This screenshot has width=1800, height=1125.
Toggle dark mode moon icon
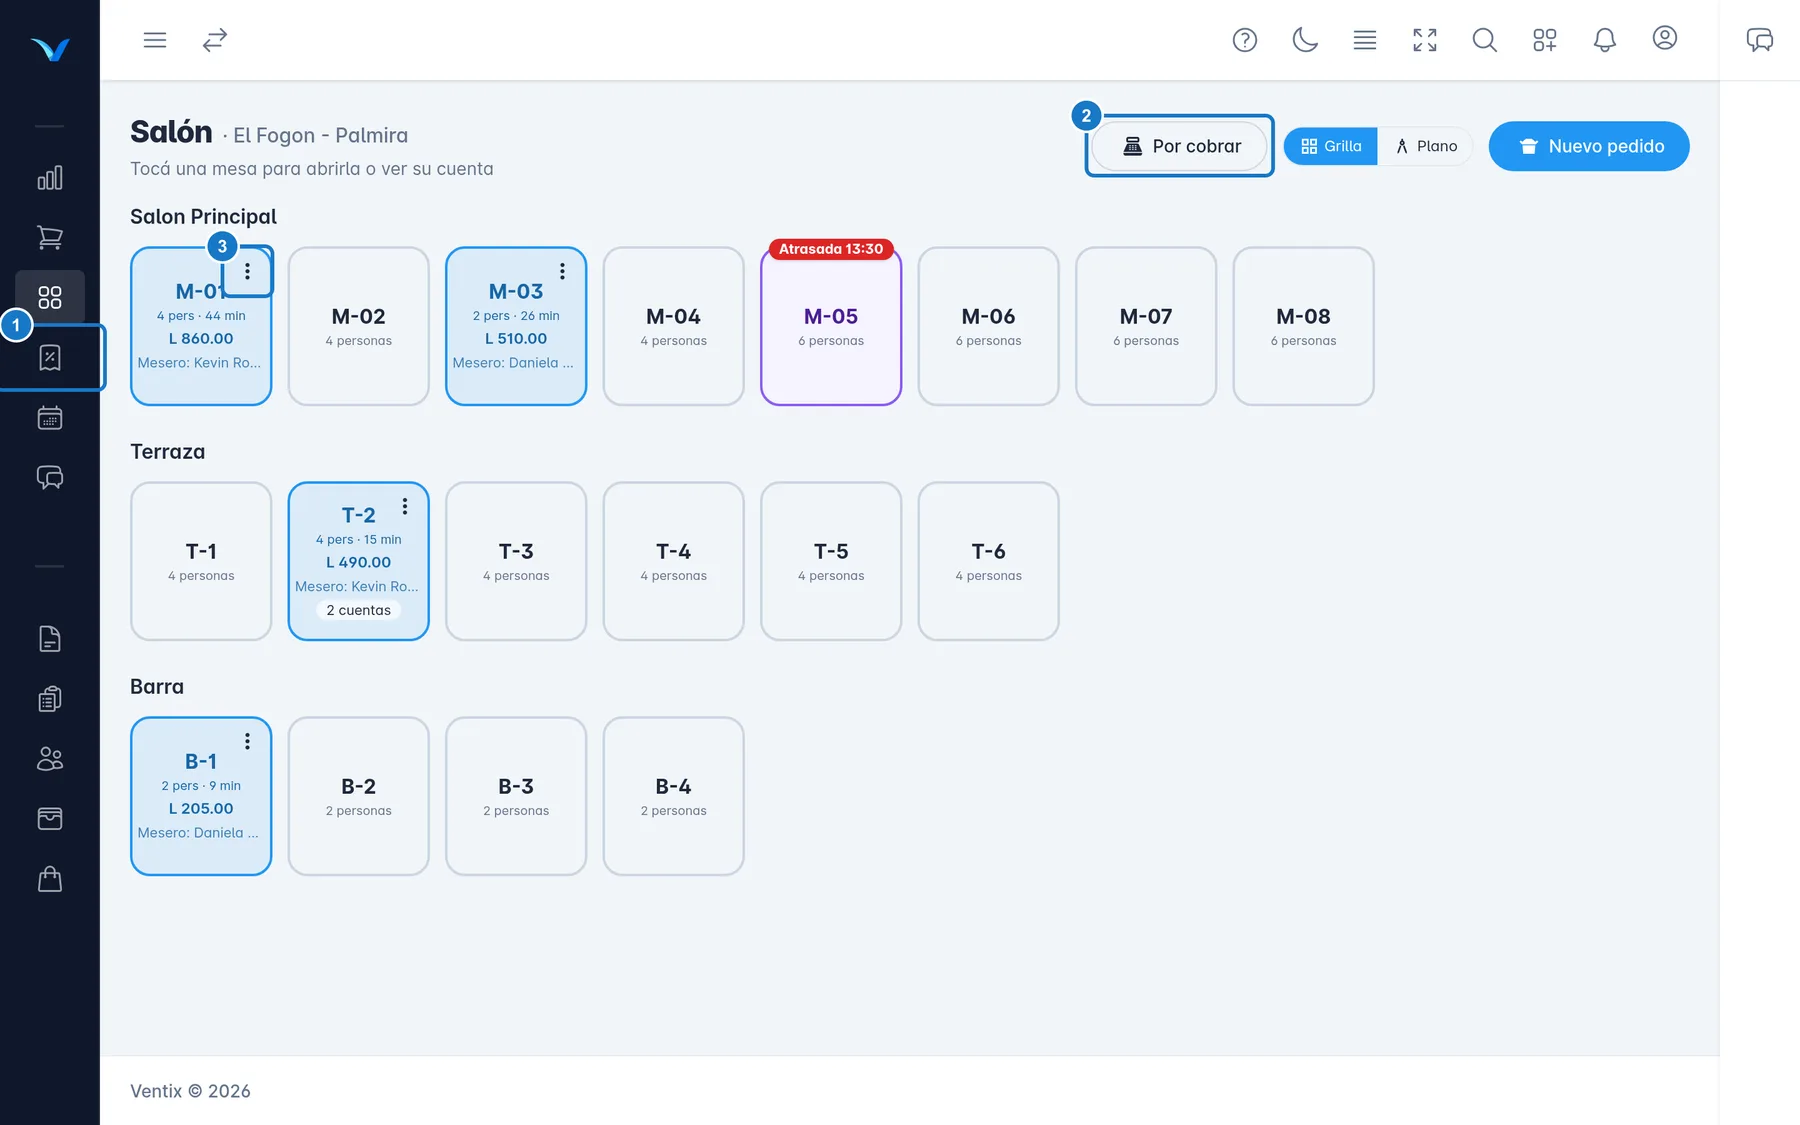coord(1305,40)
